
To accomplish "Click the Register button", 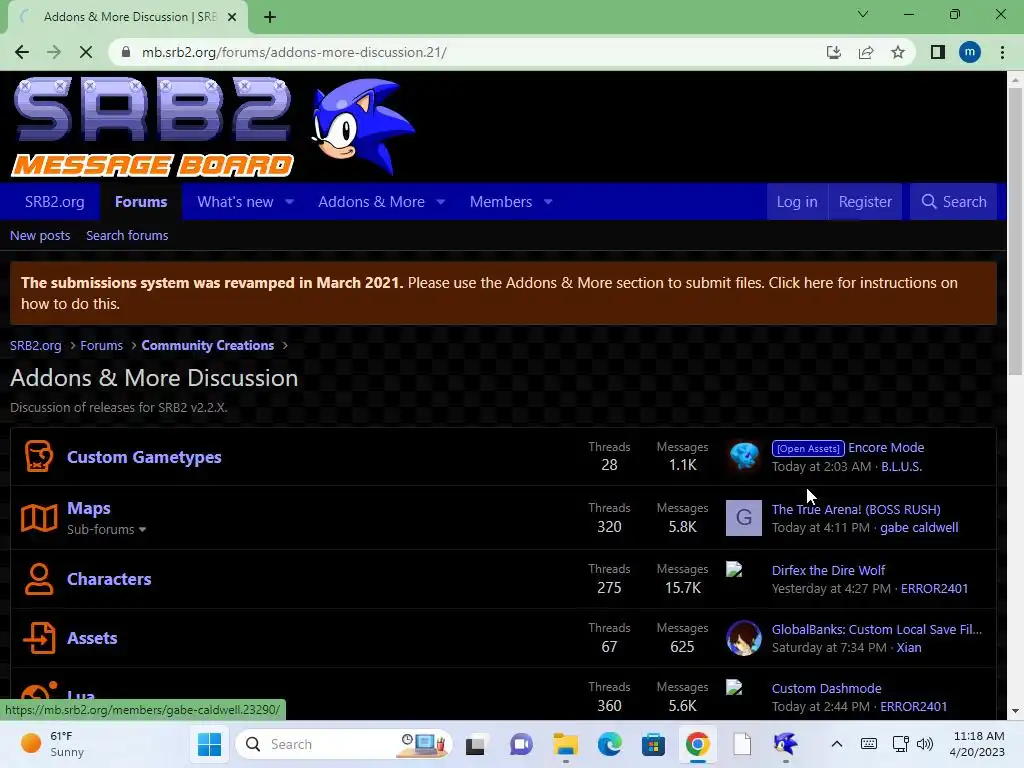I will pos(865,202).
